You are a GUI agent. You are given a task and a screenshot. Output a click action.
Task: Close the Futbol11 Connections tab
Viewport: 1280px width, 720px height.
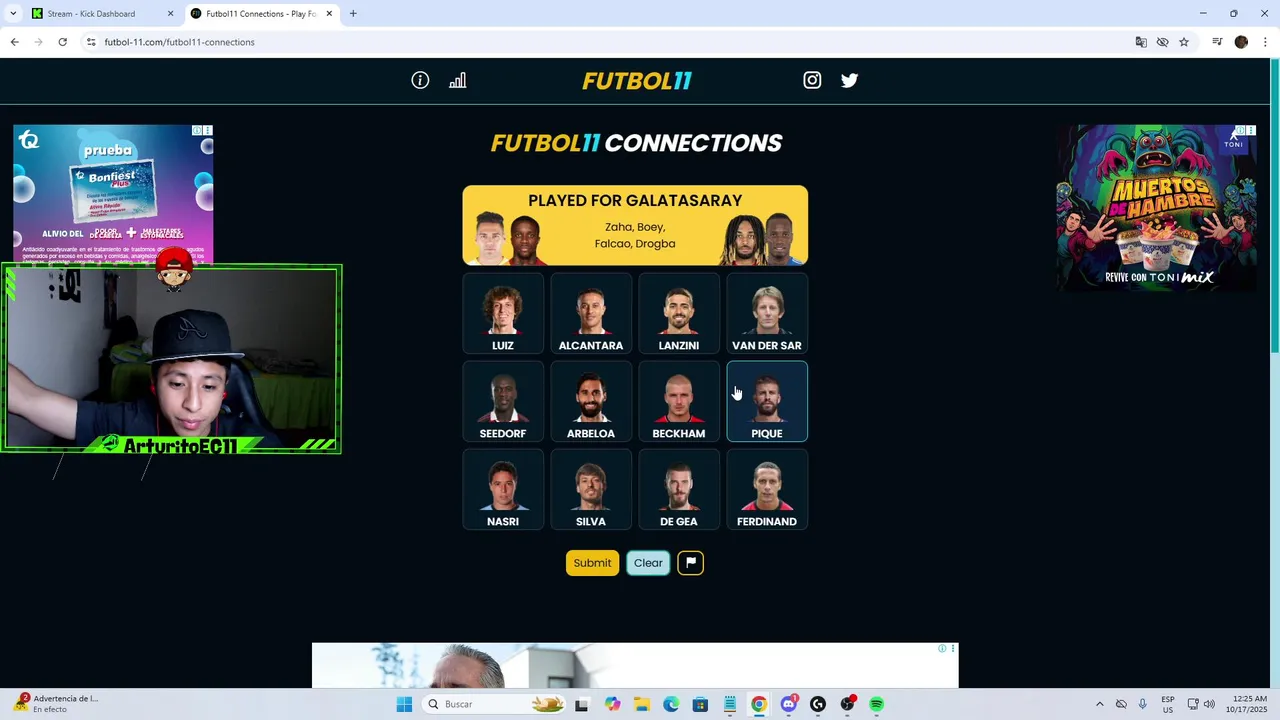point(329,14)
